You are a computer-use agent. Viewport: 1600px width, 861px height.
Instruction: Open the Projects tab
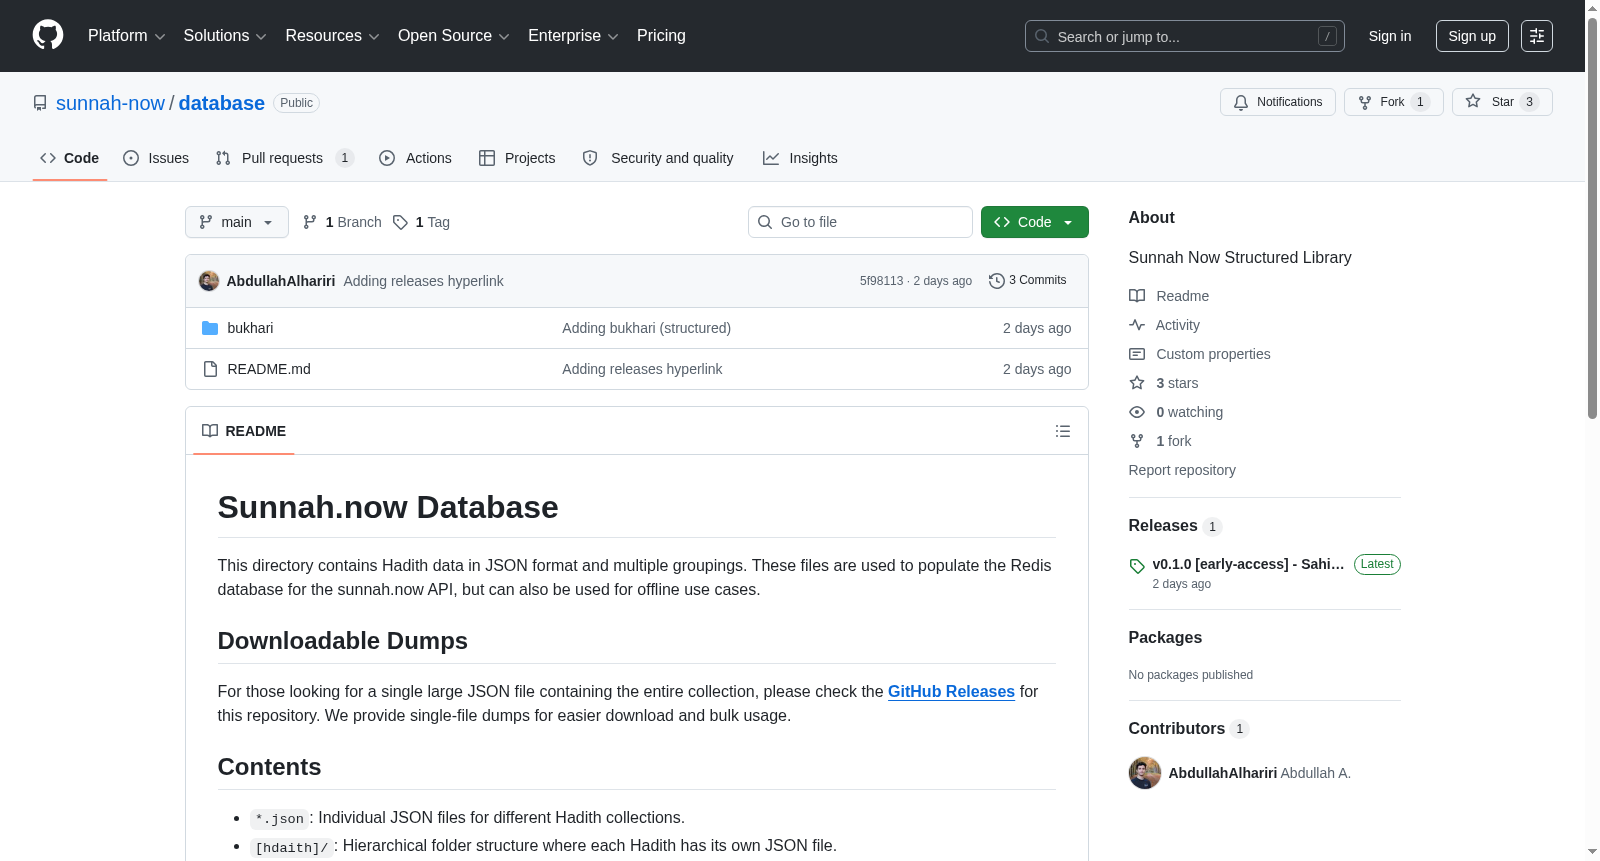517,158
